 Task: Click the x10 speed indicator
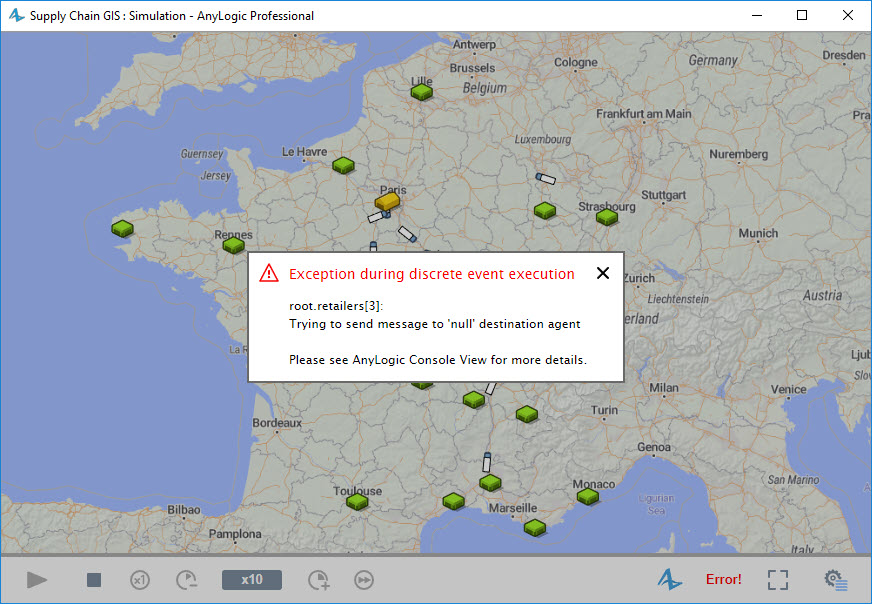[x=252, y=580]
